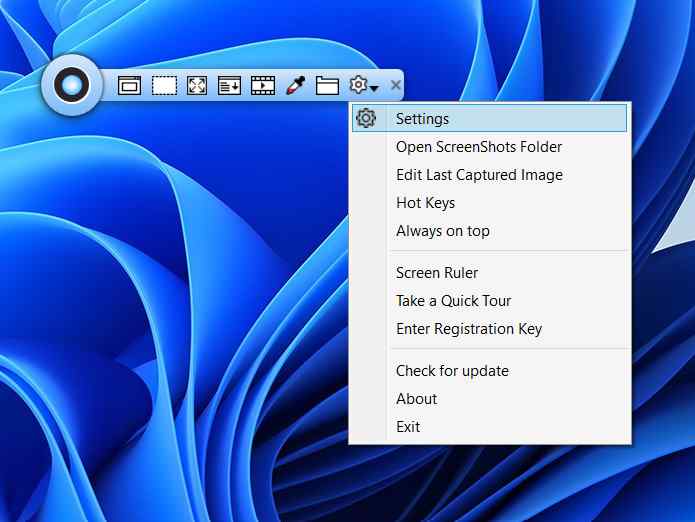The width and height of the screenshot is (695, 522).
Task: Select the capture window tool icon
Action: pyautogui.click(x=129, y=86)
